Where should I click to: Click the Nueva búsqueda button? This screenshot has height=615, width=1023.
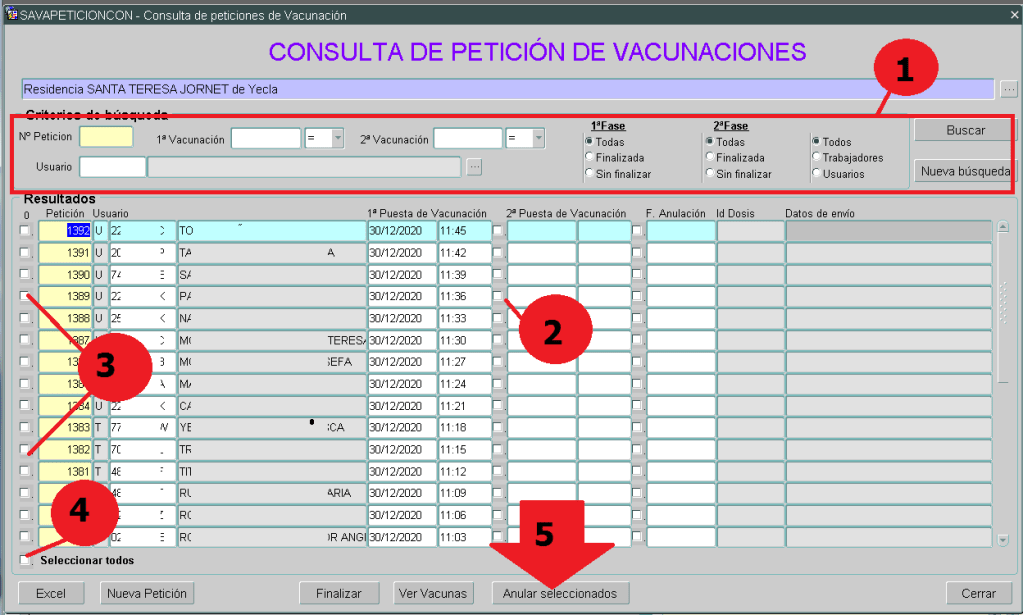pyautogui.click(x=965, y=171)
